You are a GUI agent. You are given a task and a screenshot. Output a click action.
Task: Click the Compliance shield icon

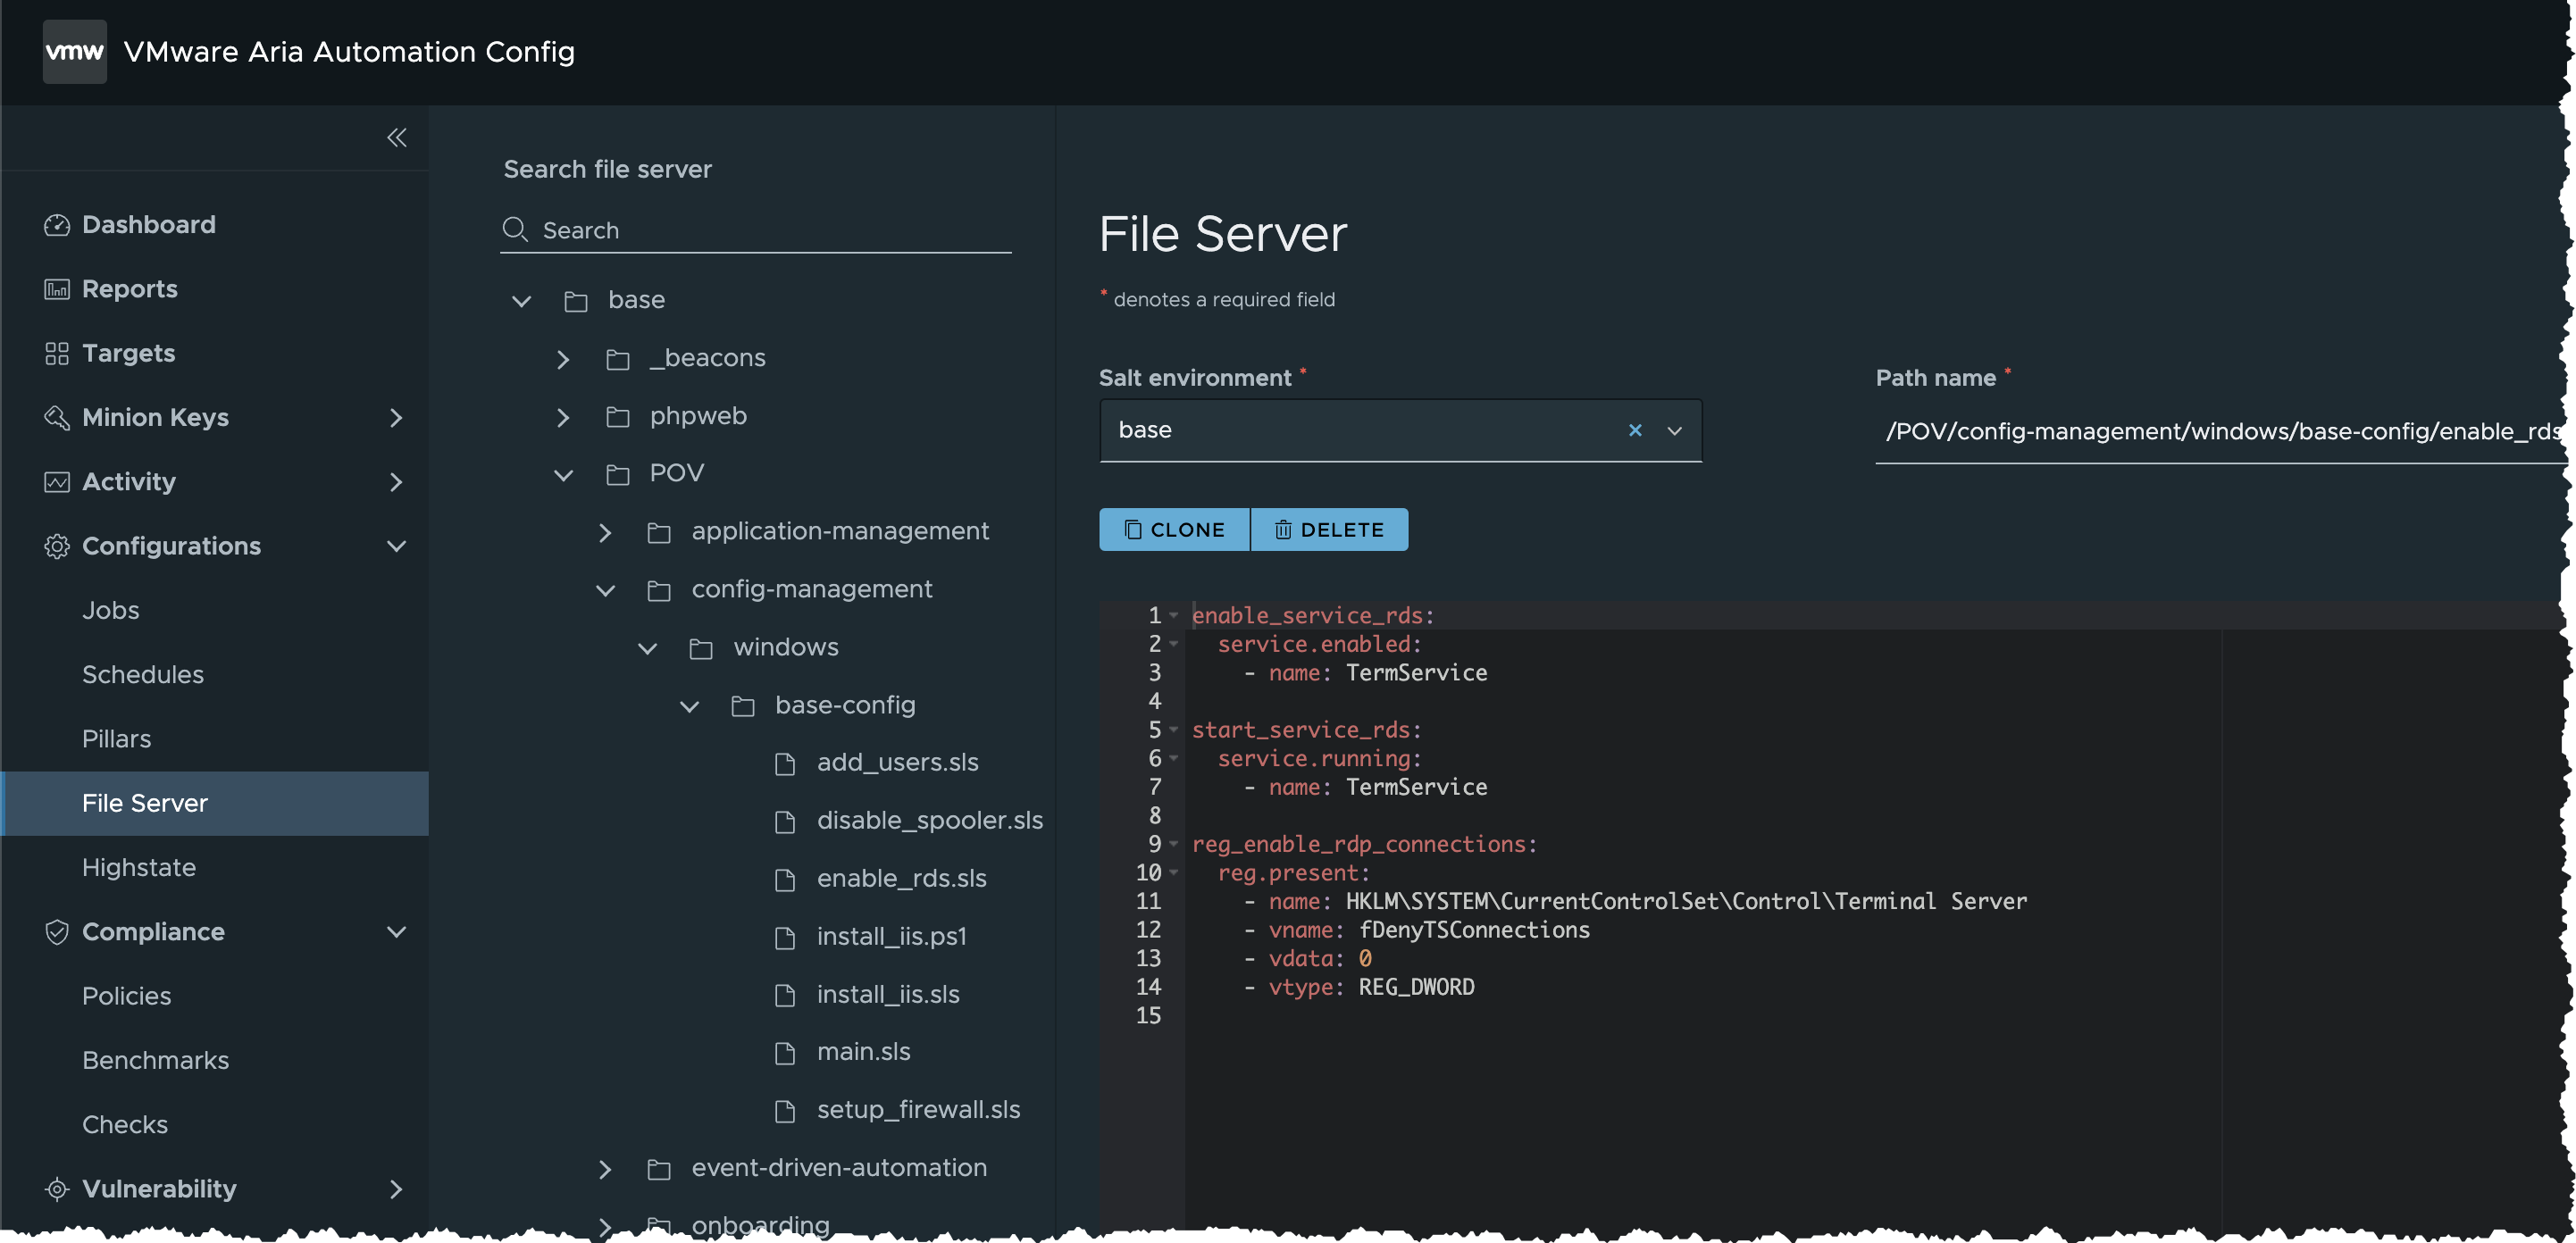click(57, 932)
